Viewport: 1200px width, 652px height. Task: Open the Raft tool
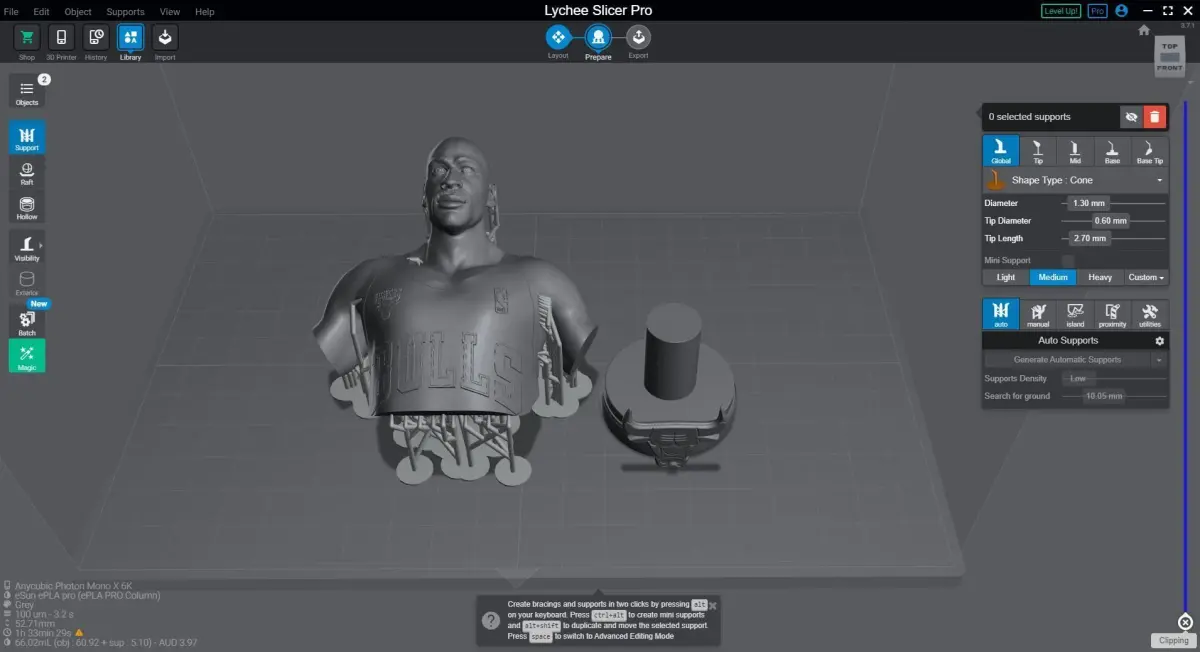27,173
